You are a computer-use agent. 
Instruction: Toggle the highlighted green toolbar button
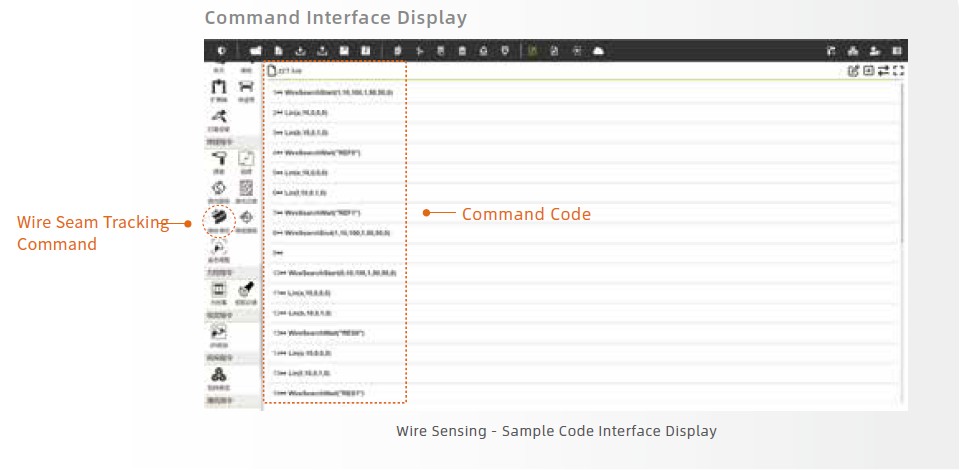point(532,50)
